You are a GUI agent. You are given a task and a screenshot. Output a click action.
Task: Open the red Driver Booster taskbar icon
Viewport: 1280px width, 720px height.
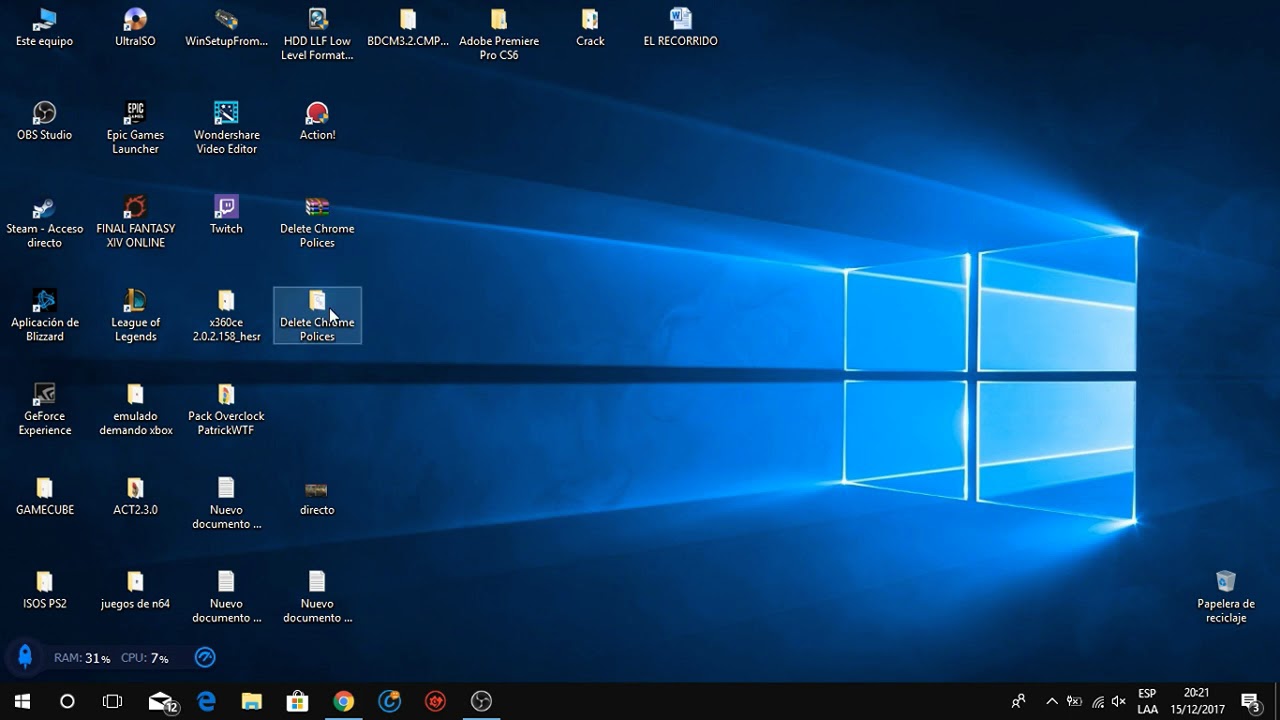pos(435,701)
